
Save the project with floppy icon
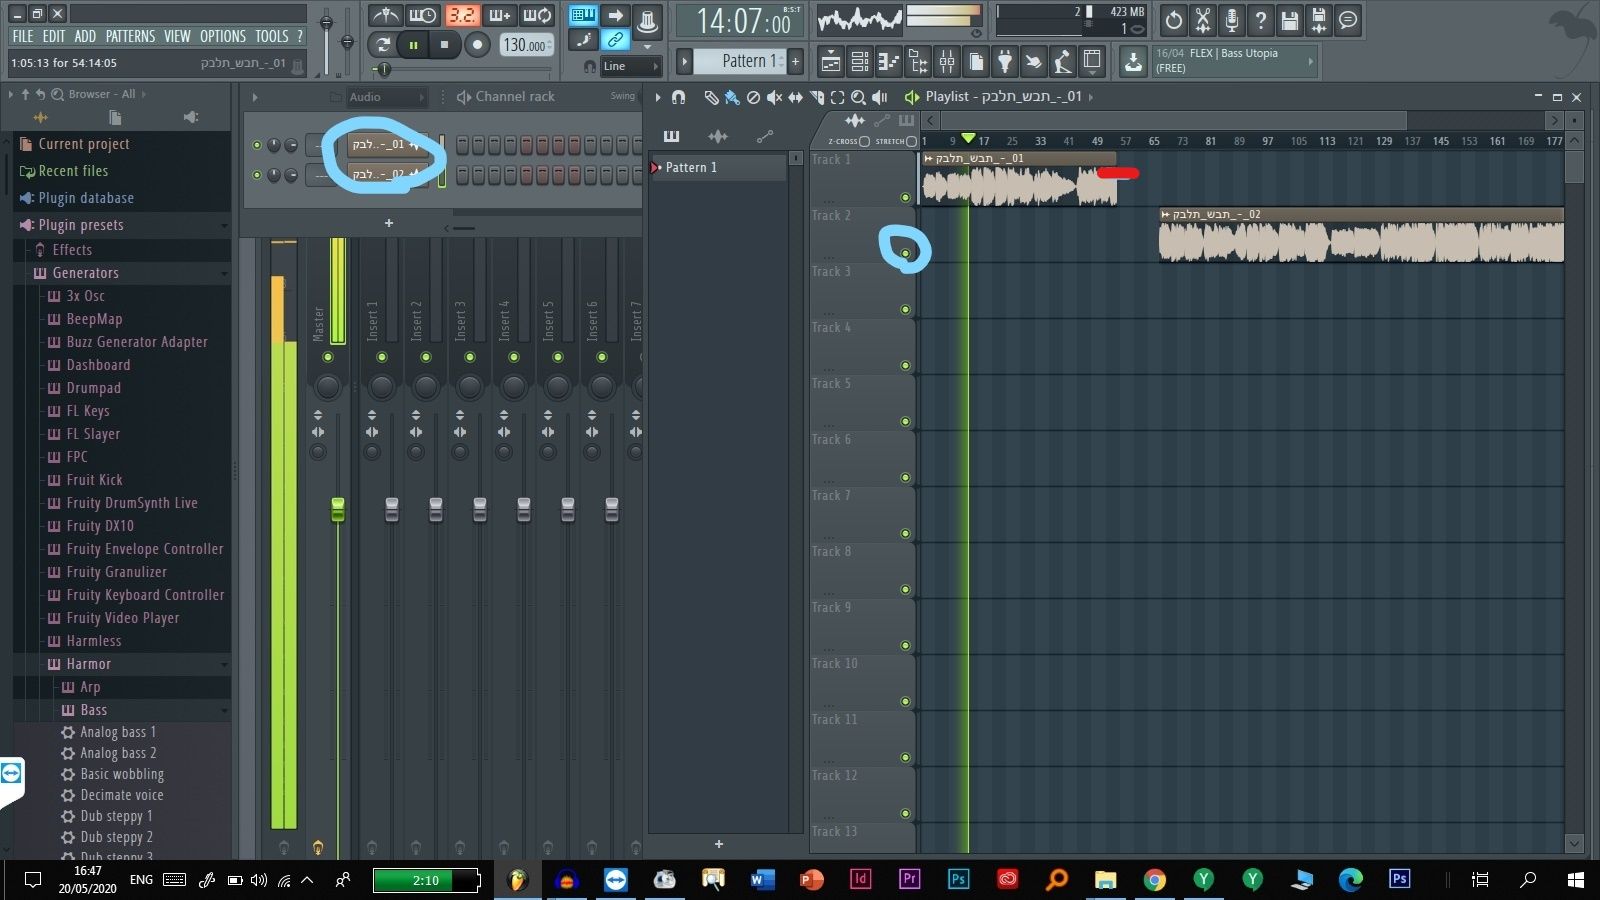1290,19
